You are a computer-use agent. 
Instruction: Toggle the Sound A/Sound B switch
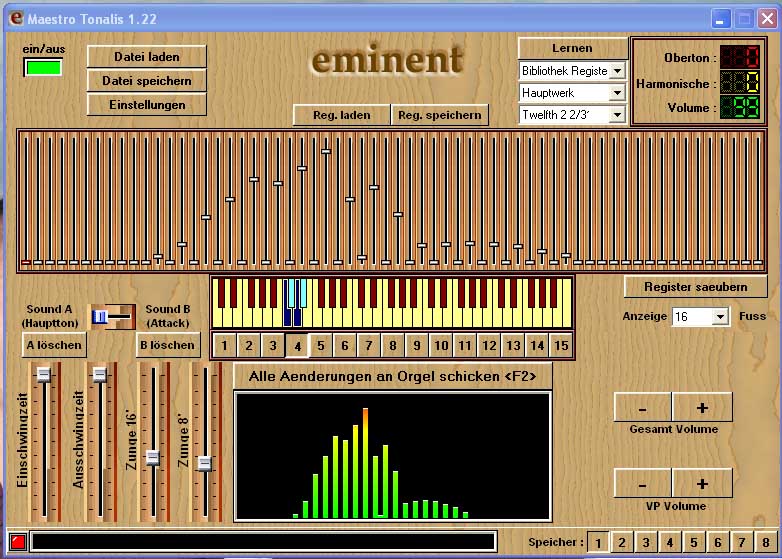(x=111, y=316)
